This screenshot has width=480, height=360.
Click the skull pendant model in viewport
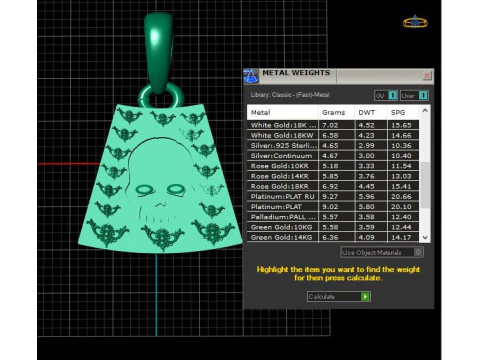tap(160, 178)
